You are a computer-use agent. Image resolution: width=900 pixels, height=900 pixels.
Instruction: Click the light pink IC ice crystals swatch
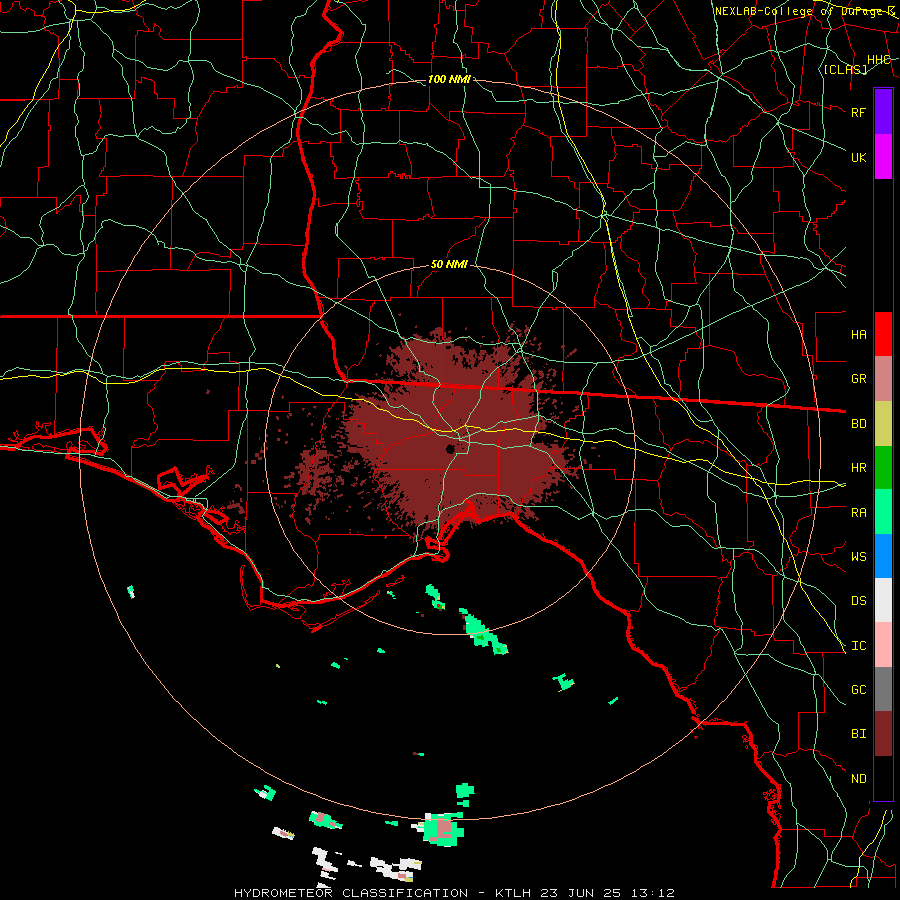[883, 645]
